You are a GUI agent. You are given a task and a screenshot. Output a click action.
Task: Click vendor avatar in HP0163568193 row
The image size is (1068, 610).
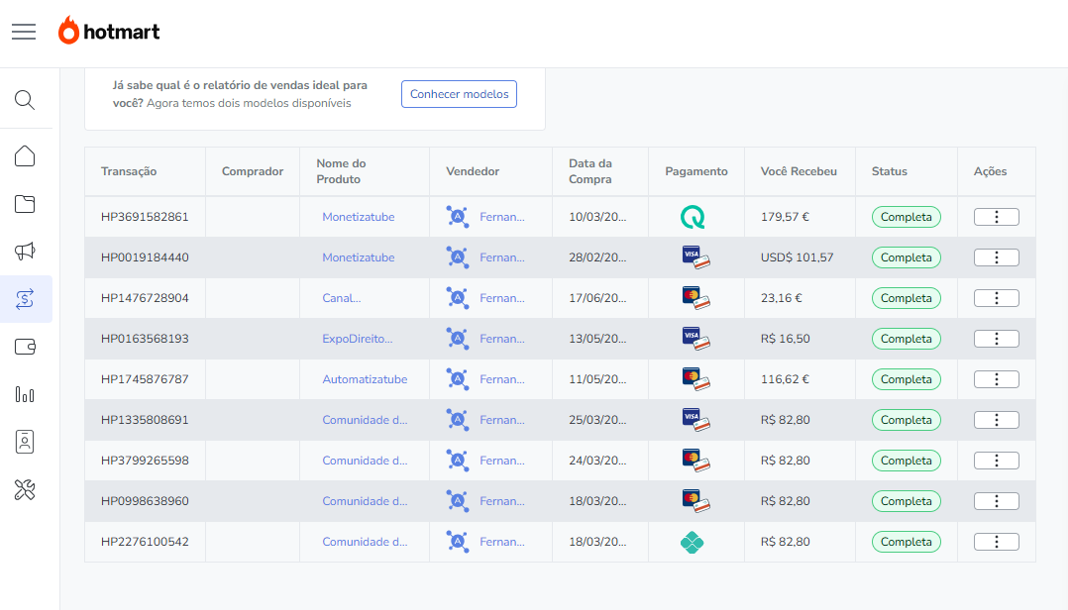458,338
